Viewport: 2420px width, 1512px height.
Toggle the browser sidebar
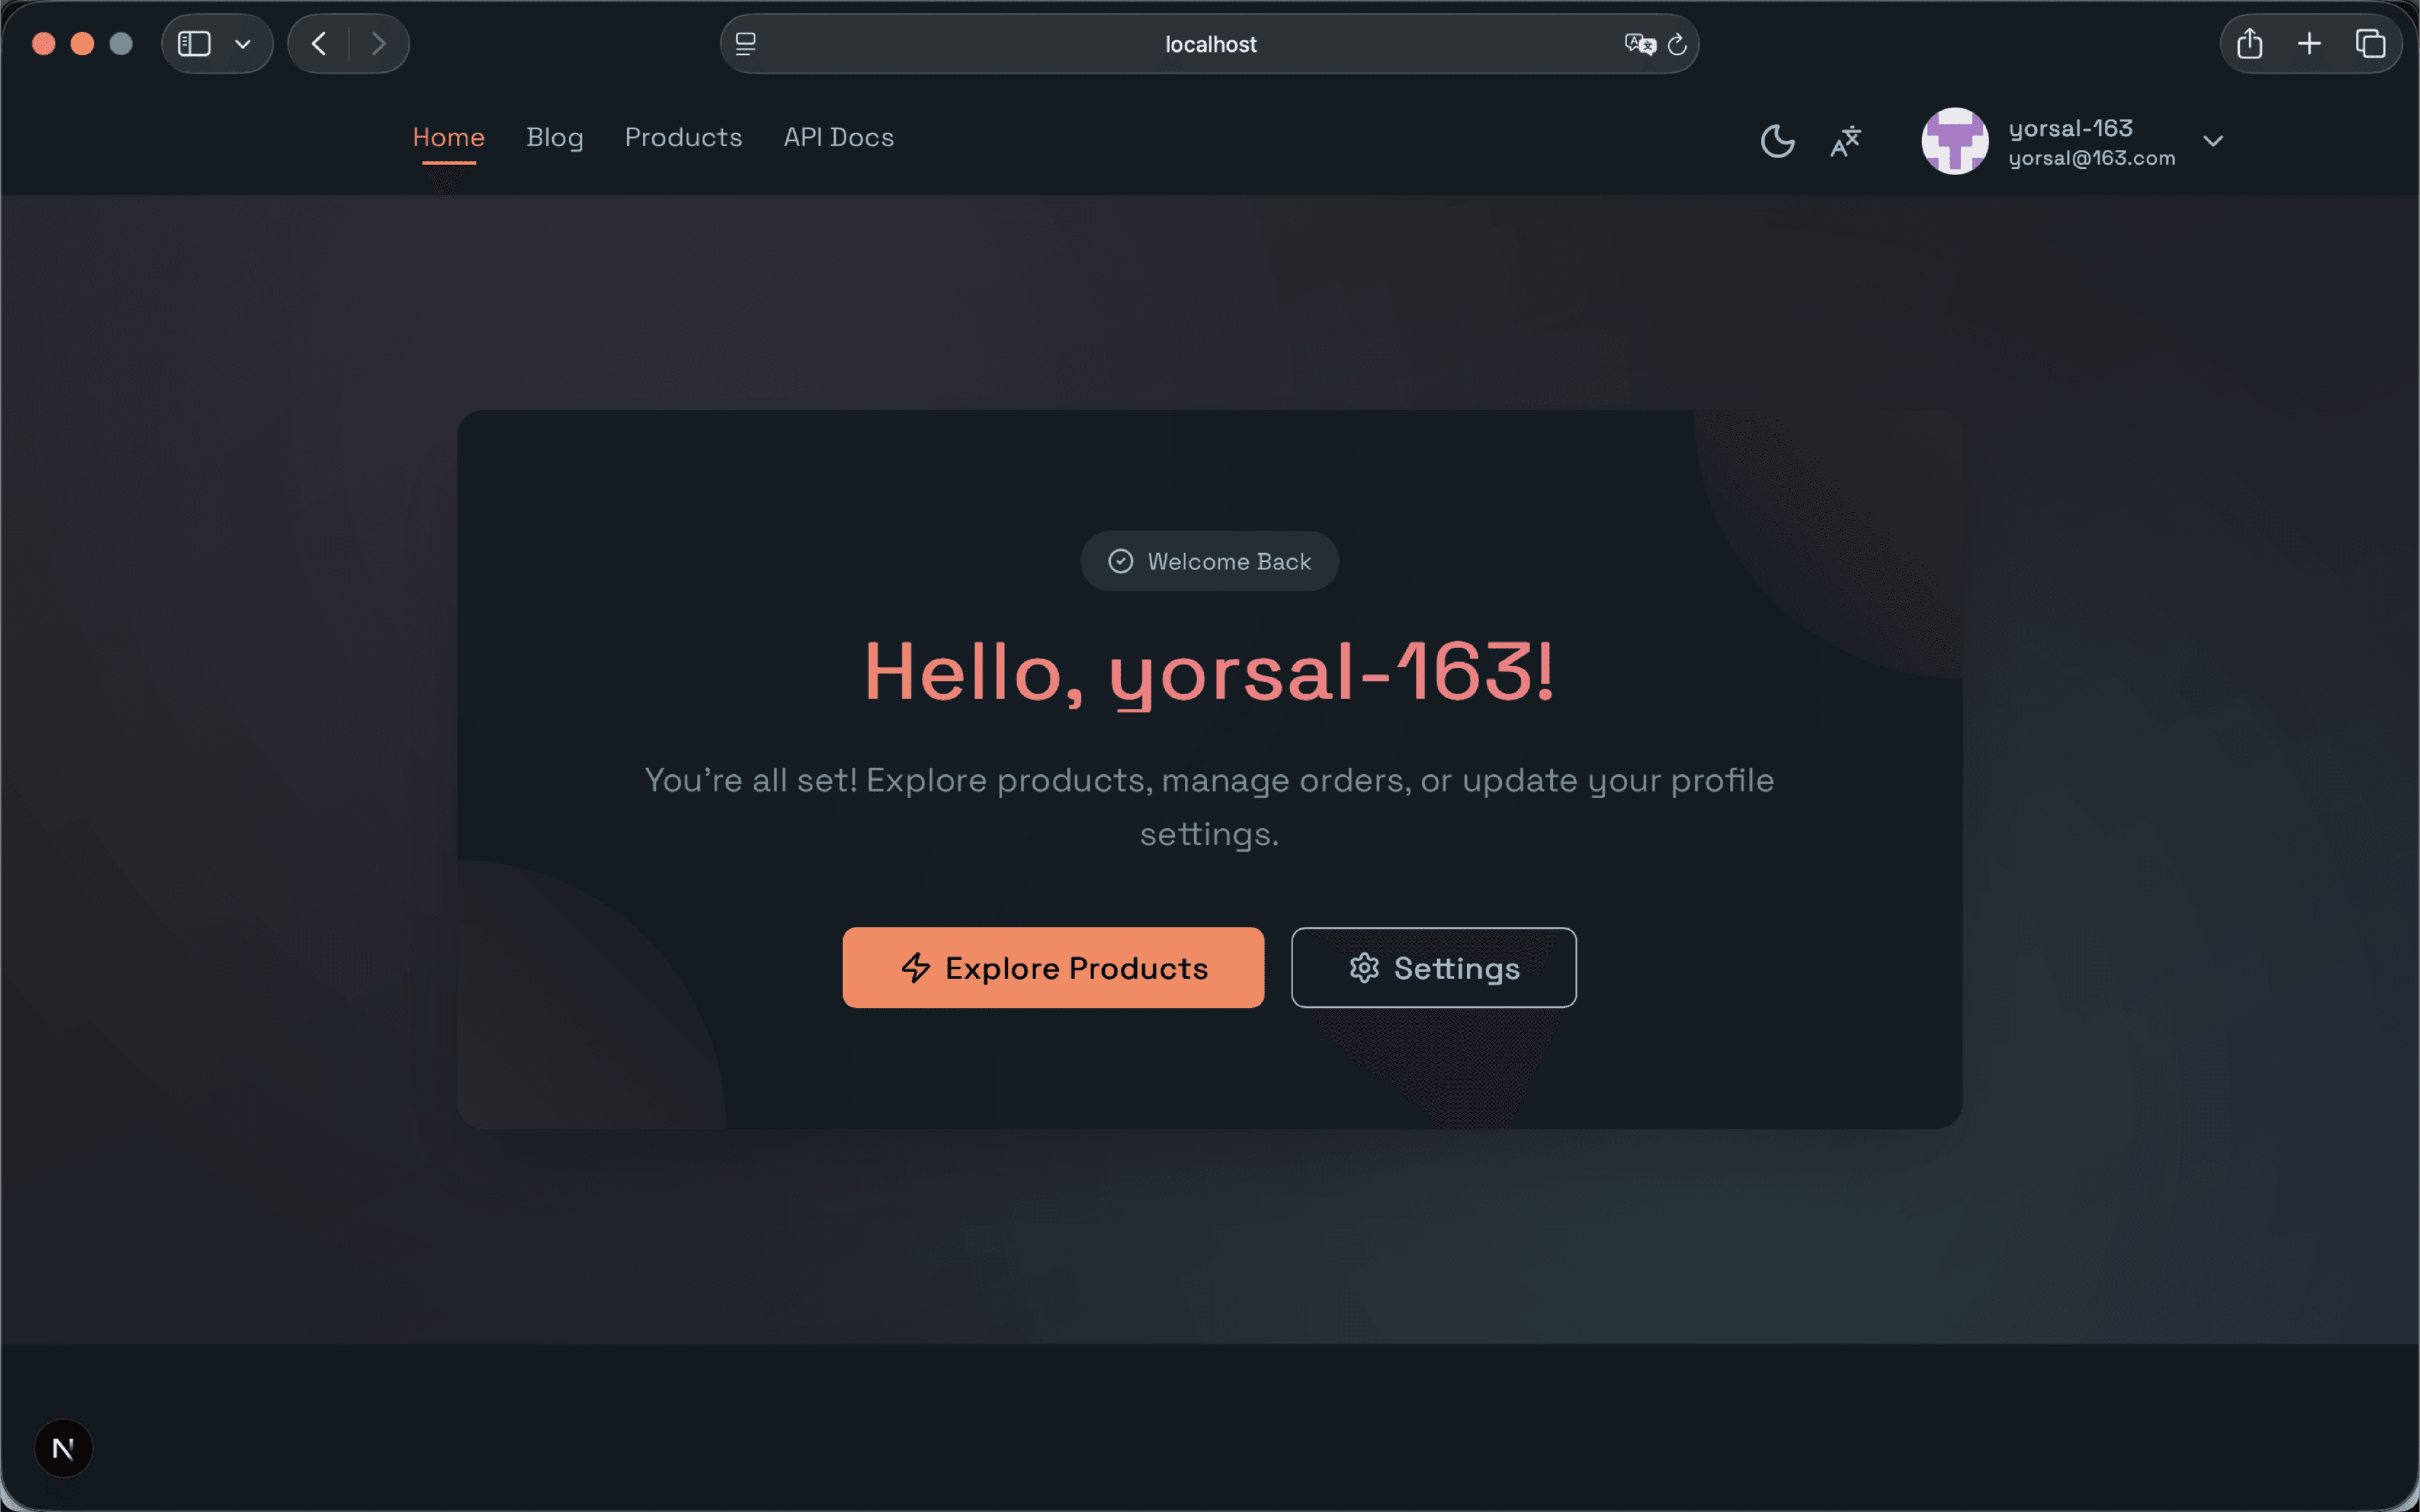[x=193, y=43]
